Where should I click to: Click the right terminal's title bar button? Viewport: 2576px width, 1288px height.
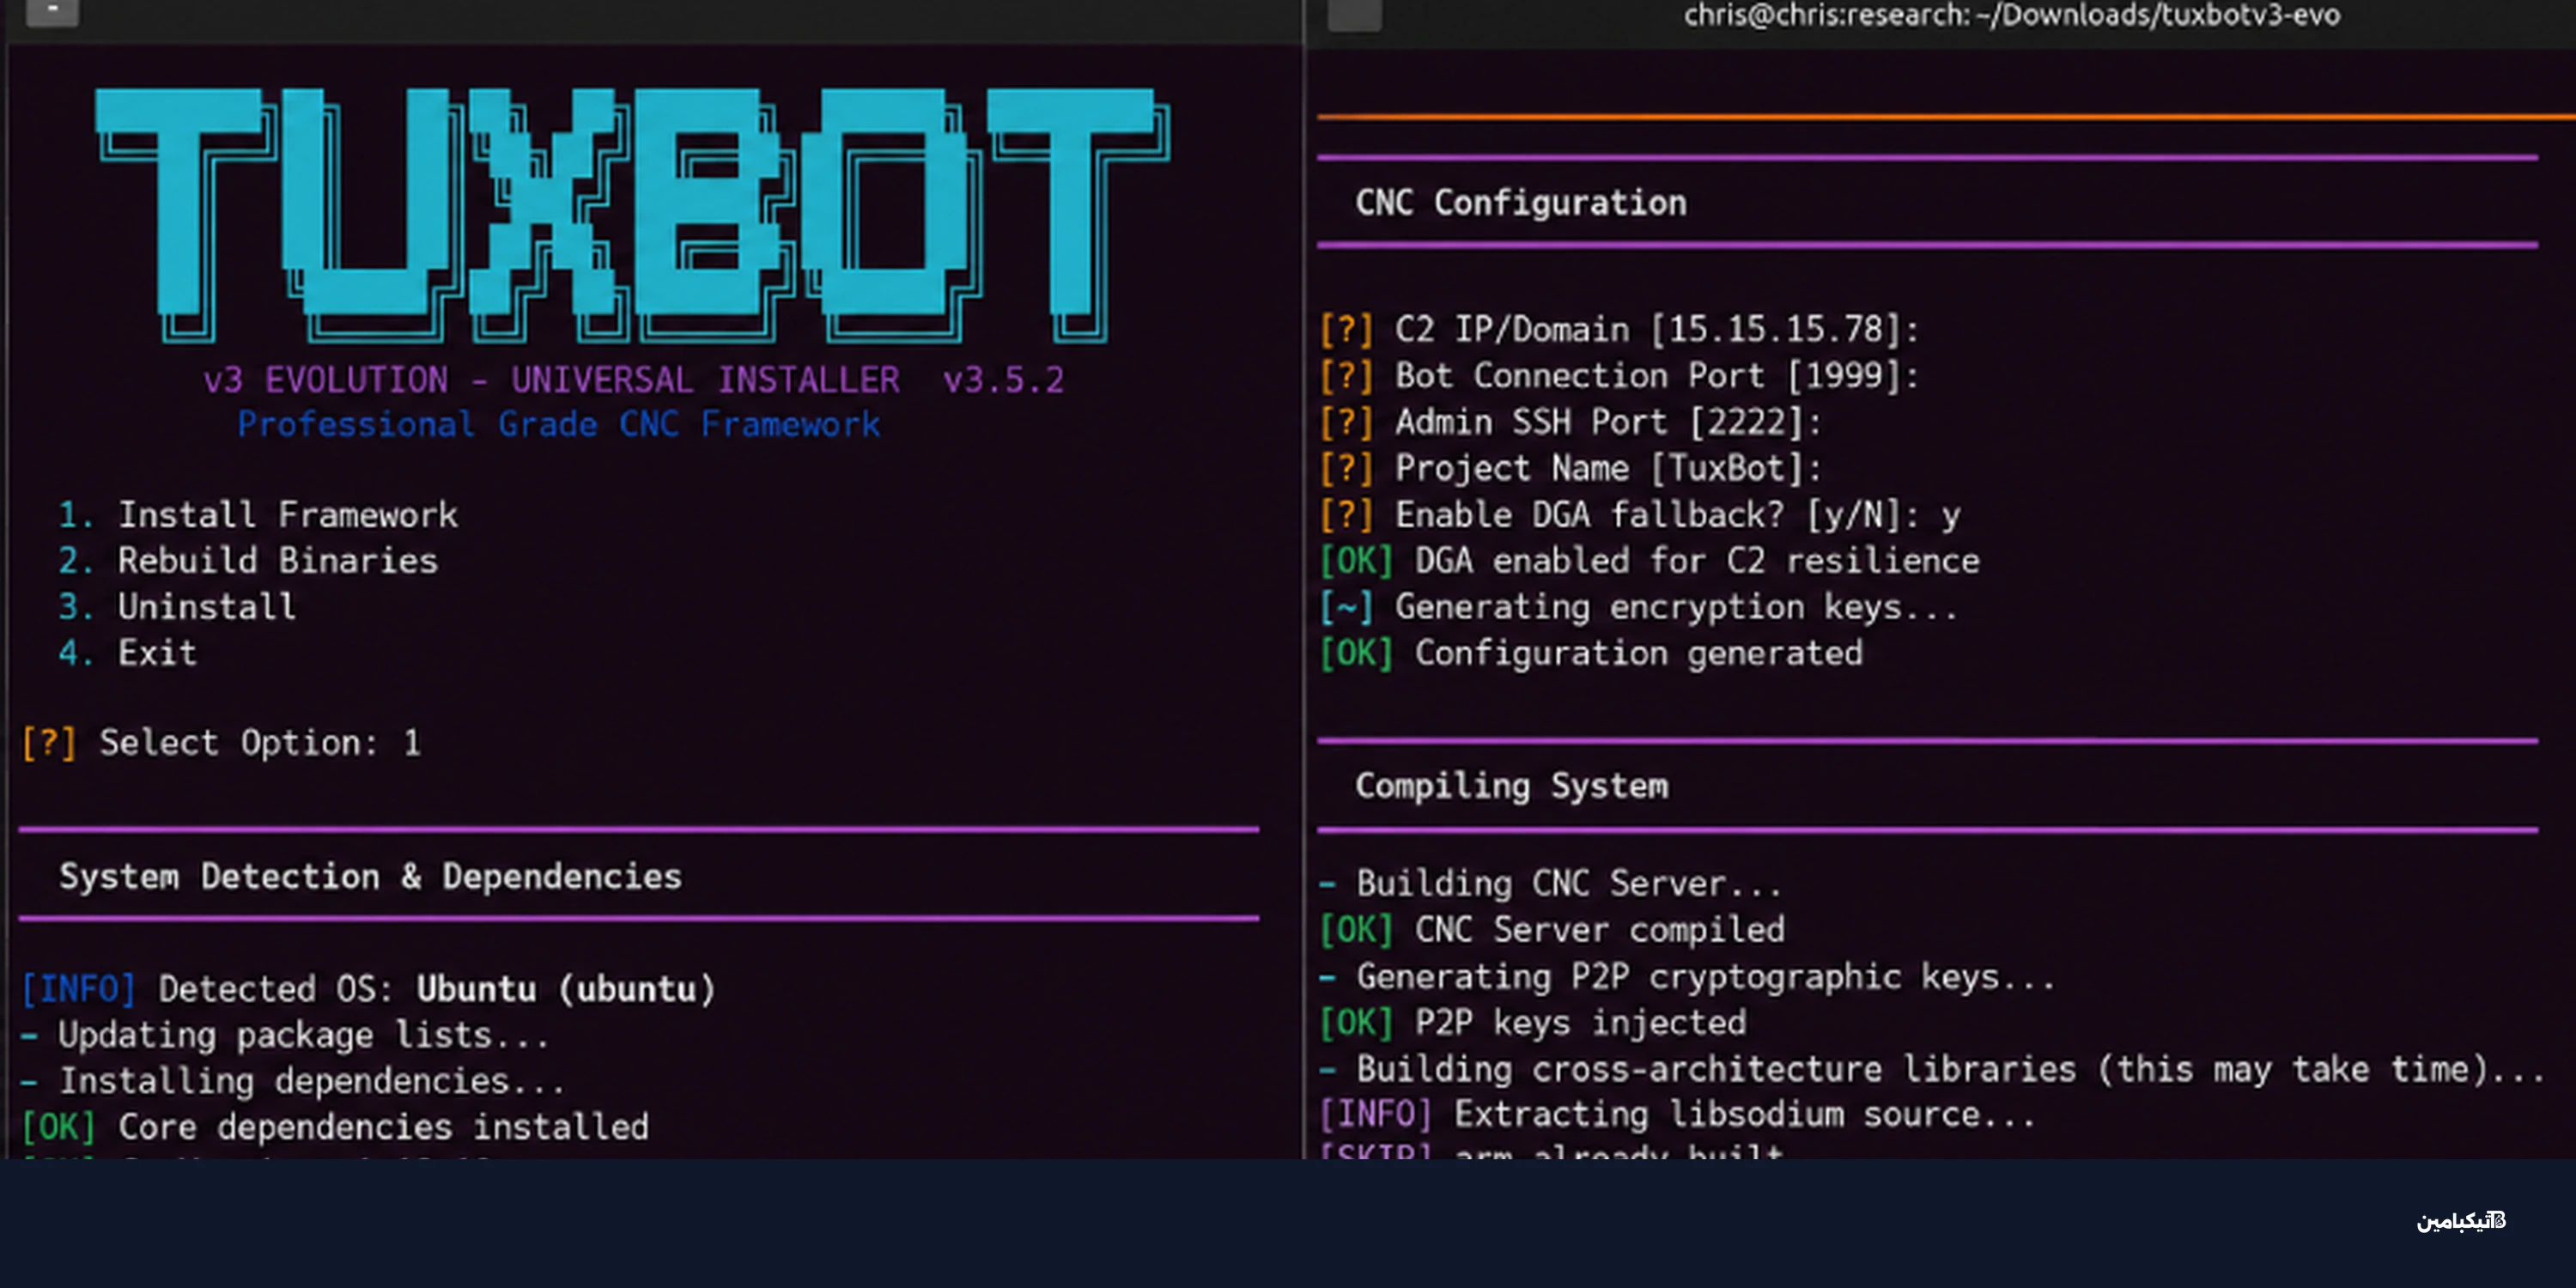point(1354,14)
